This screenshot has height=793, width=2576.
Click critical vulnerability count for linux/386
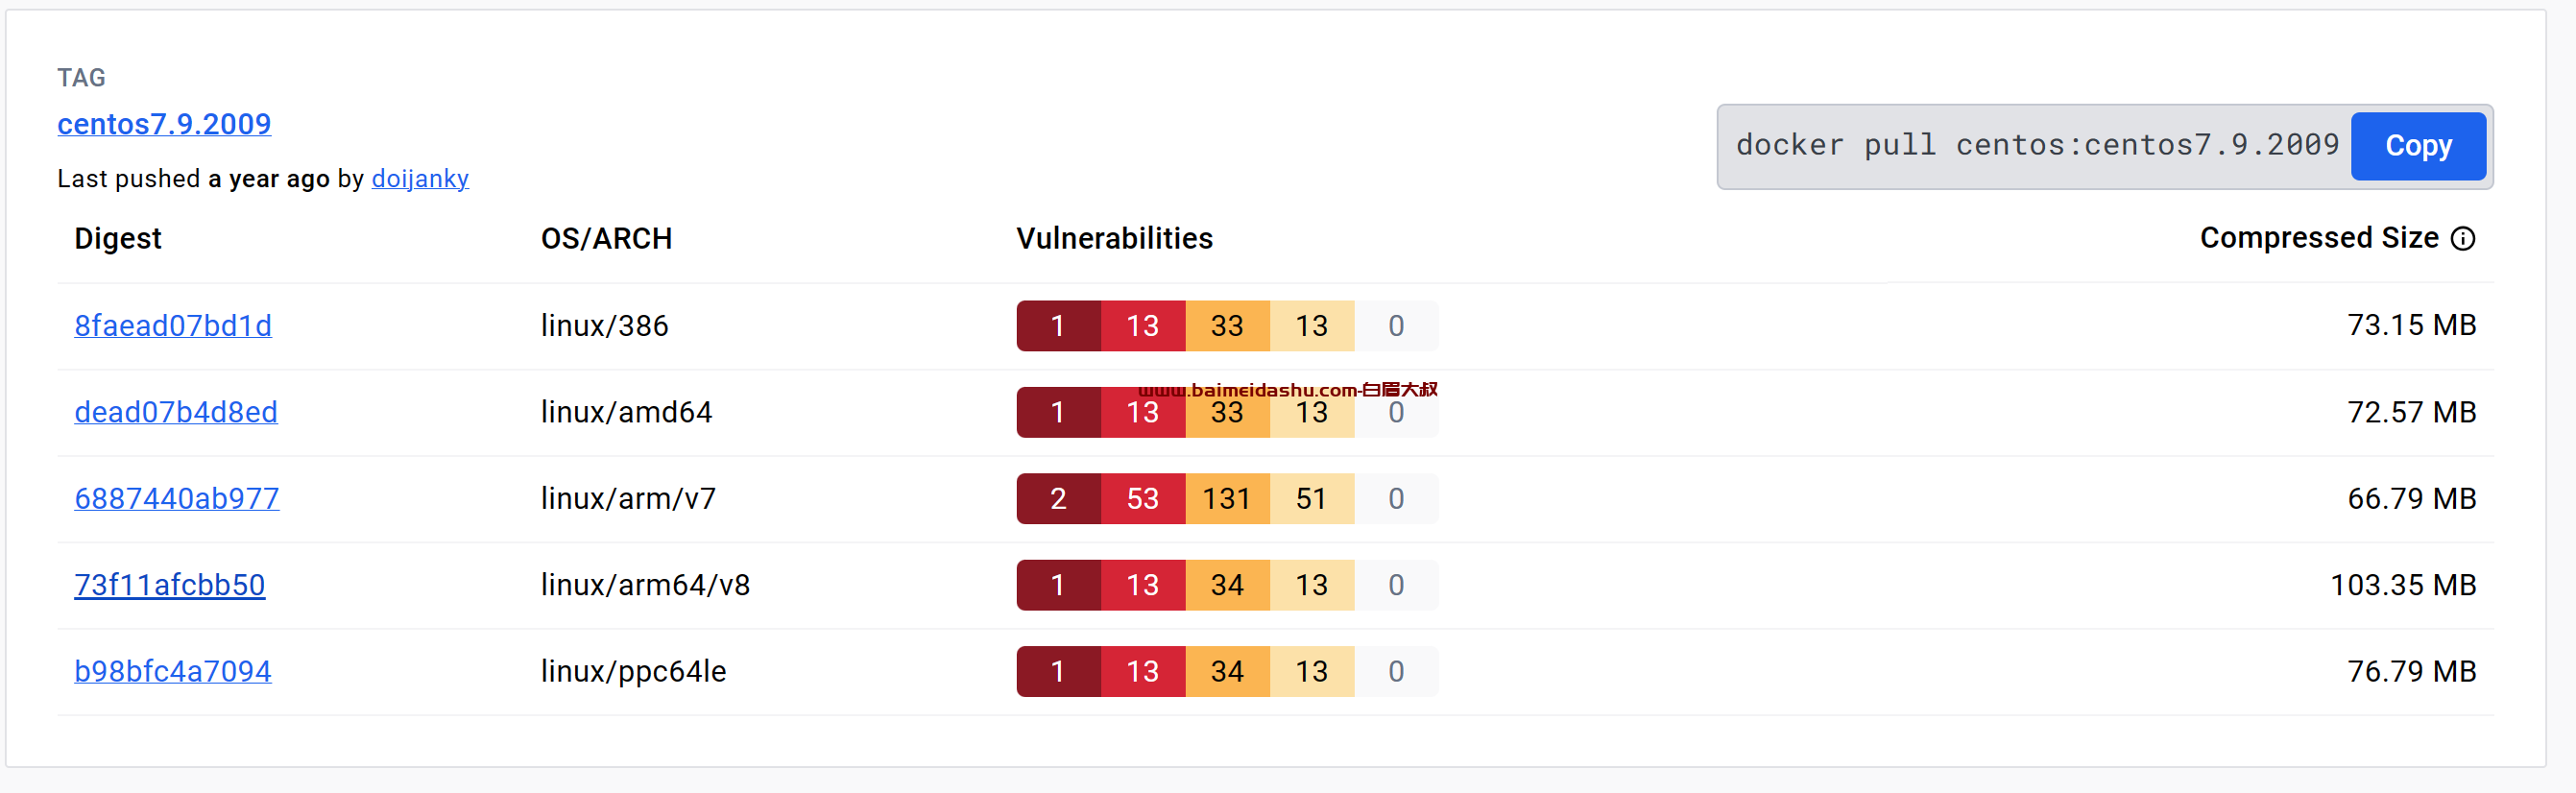[1058, 326]
